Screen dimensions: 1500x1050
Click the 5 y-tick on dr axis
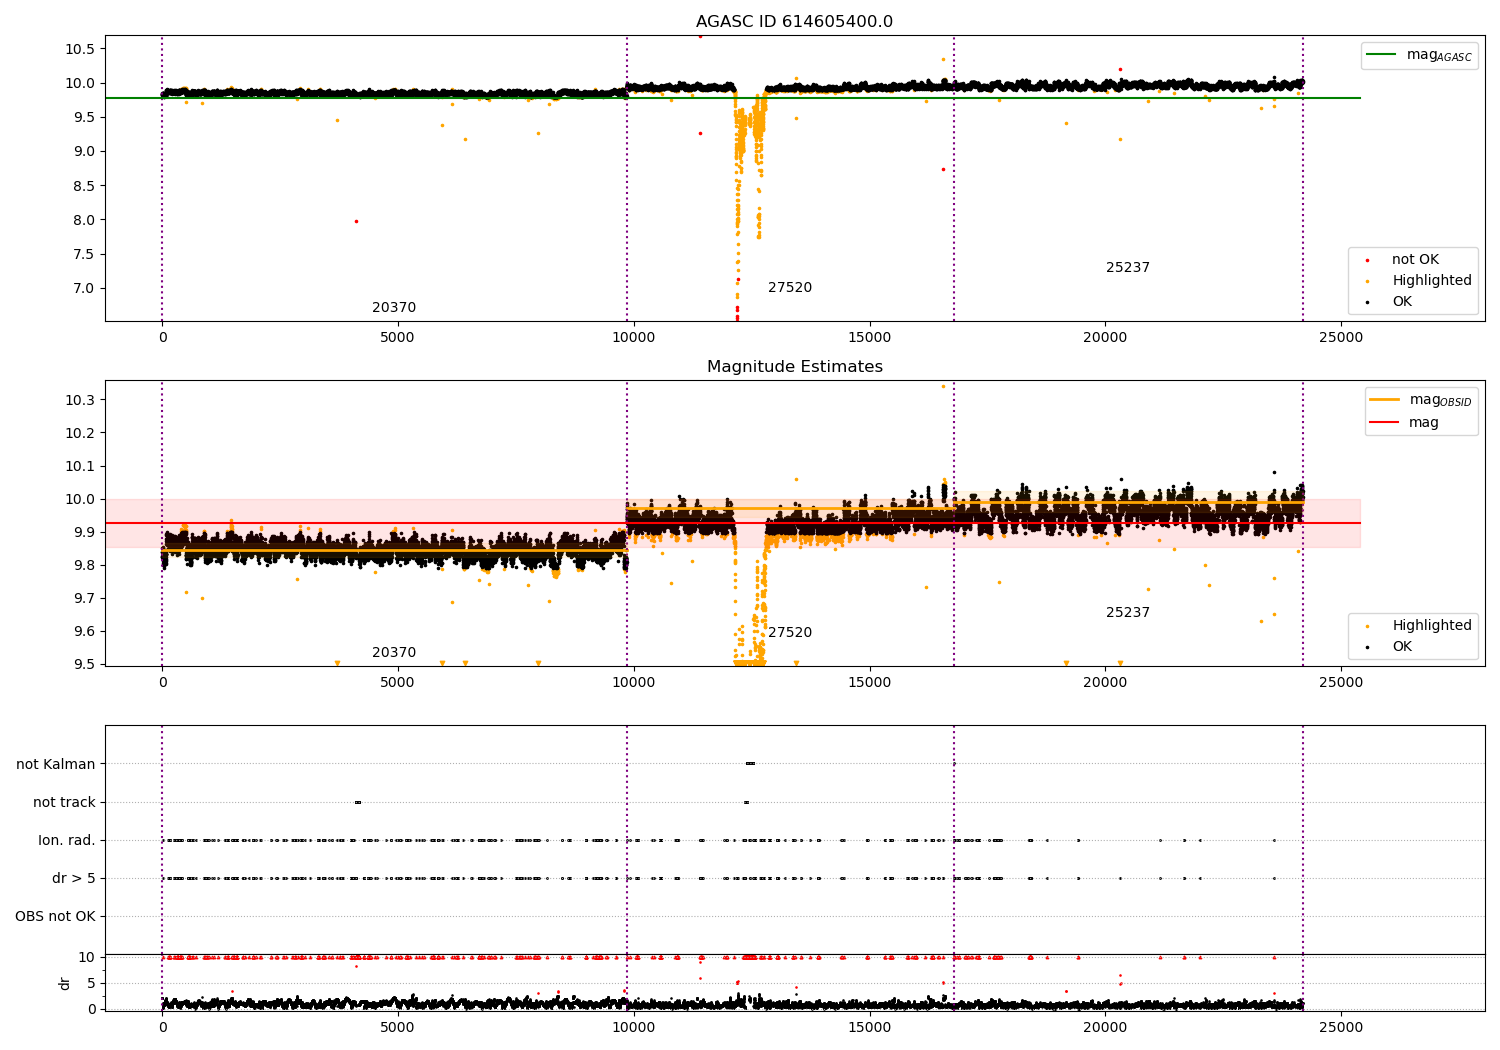tap(91, 984)
